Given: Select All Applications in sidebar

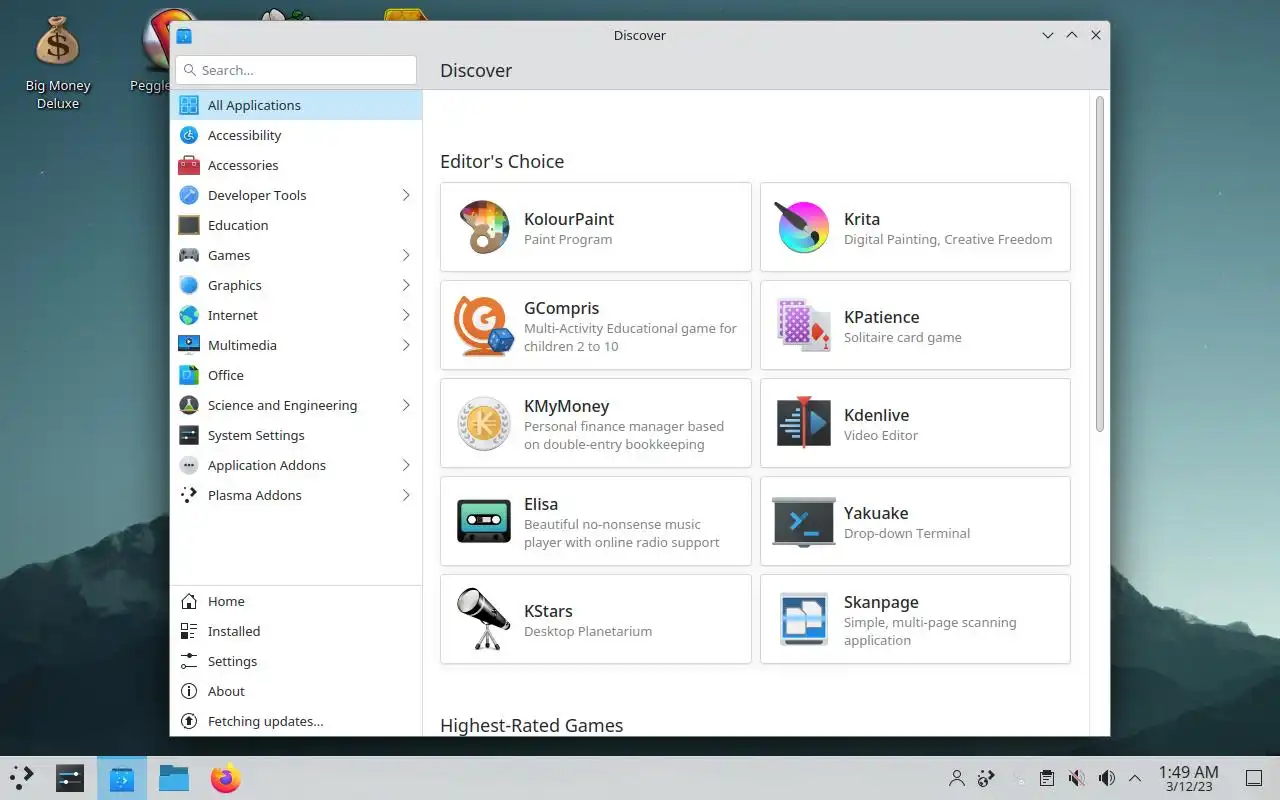Looking at the screenshot, I should 296,105.
